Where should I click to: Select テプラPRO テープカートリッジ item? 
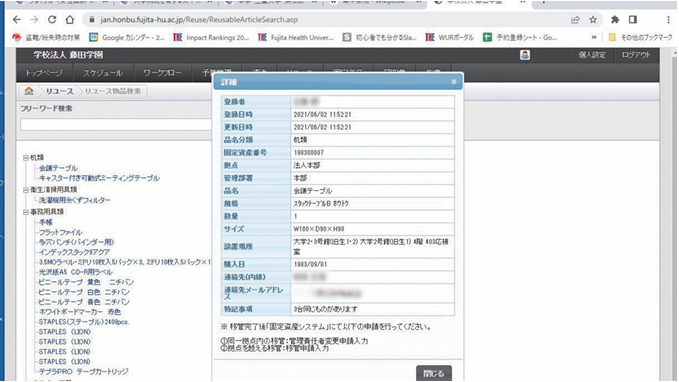pos(84,372)
